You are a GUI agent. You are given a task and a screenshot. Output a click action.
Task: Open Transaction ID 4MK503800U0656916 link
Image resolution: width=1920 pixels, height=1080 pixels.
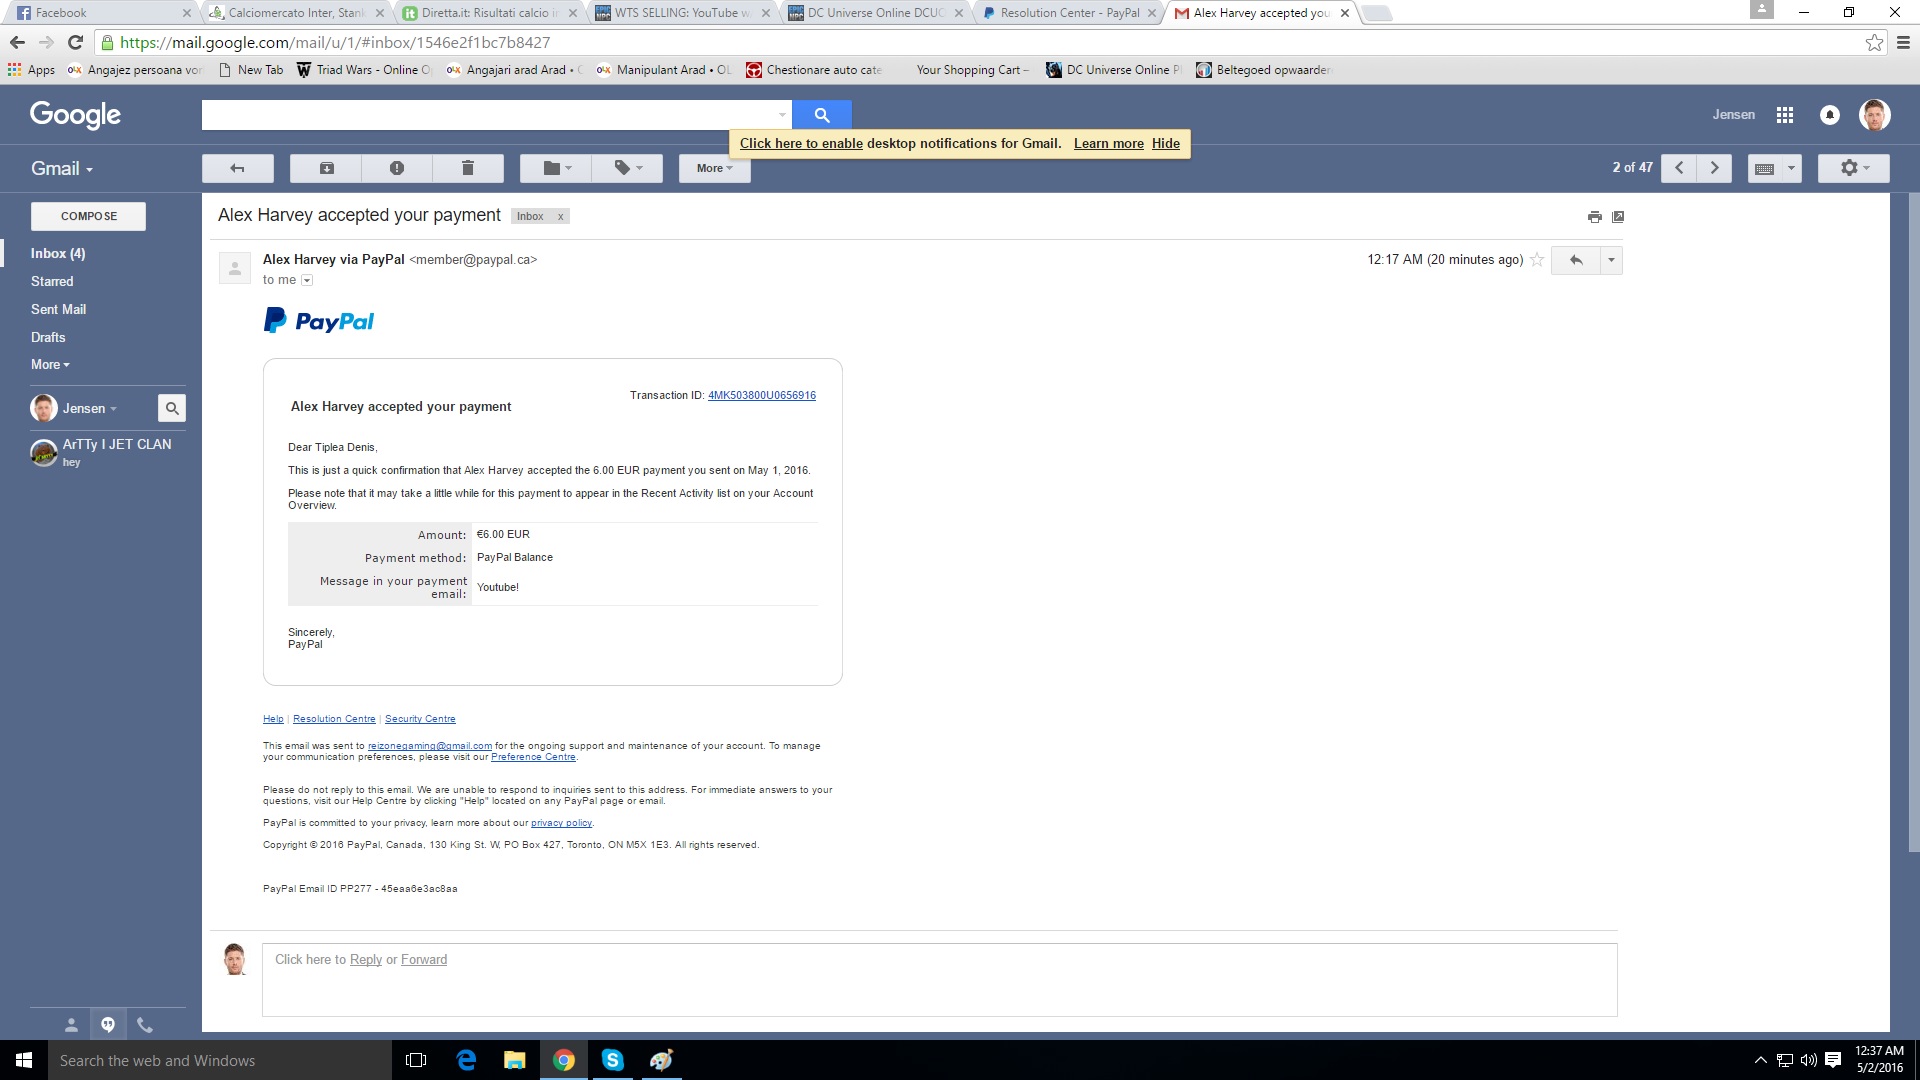762,396
